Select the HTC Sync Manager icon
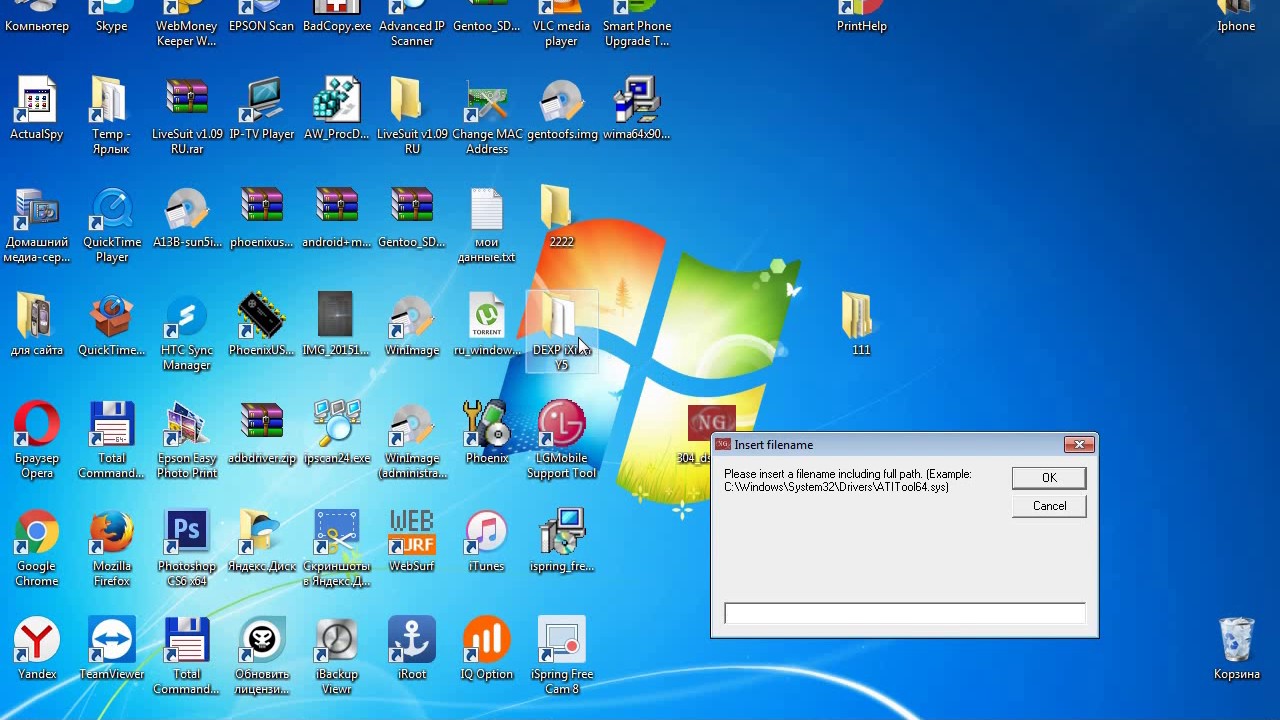1280x720 pixels. [187, 332]
